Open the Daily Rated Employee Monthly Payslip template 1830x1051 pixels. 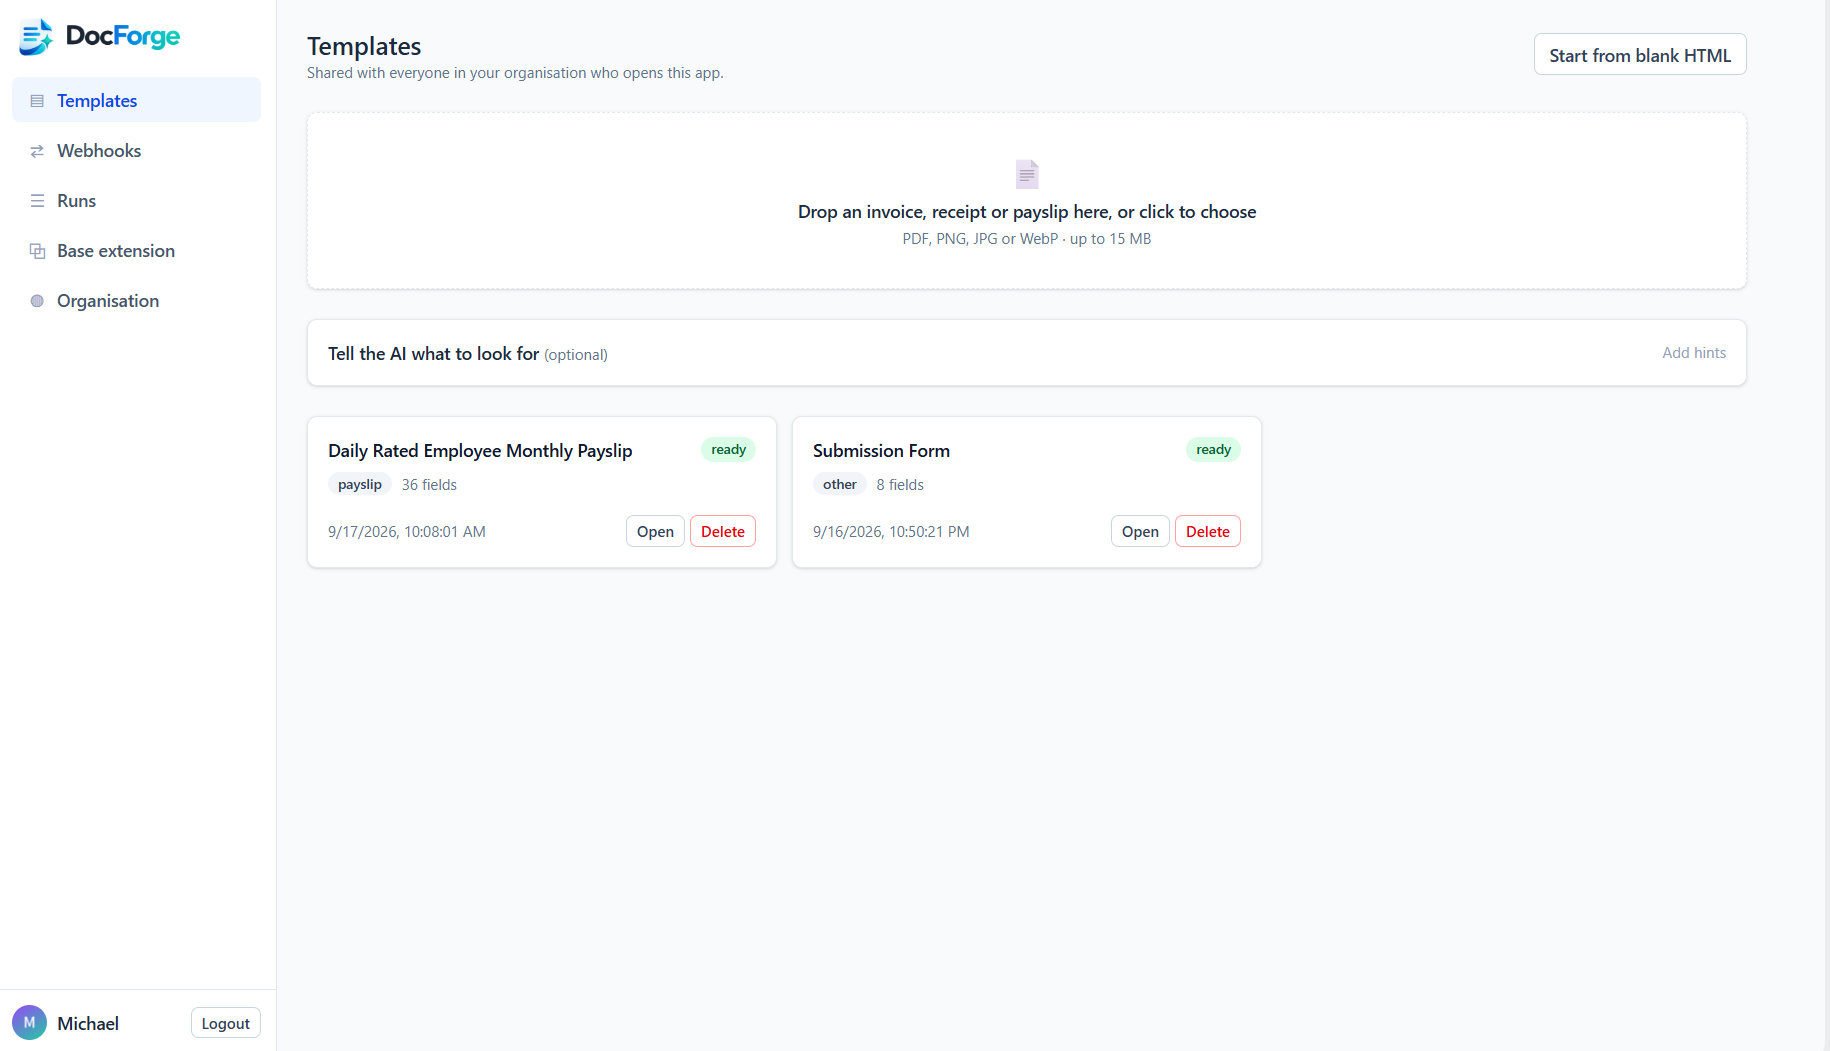[655, 531]
